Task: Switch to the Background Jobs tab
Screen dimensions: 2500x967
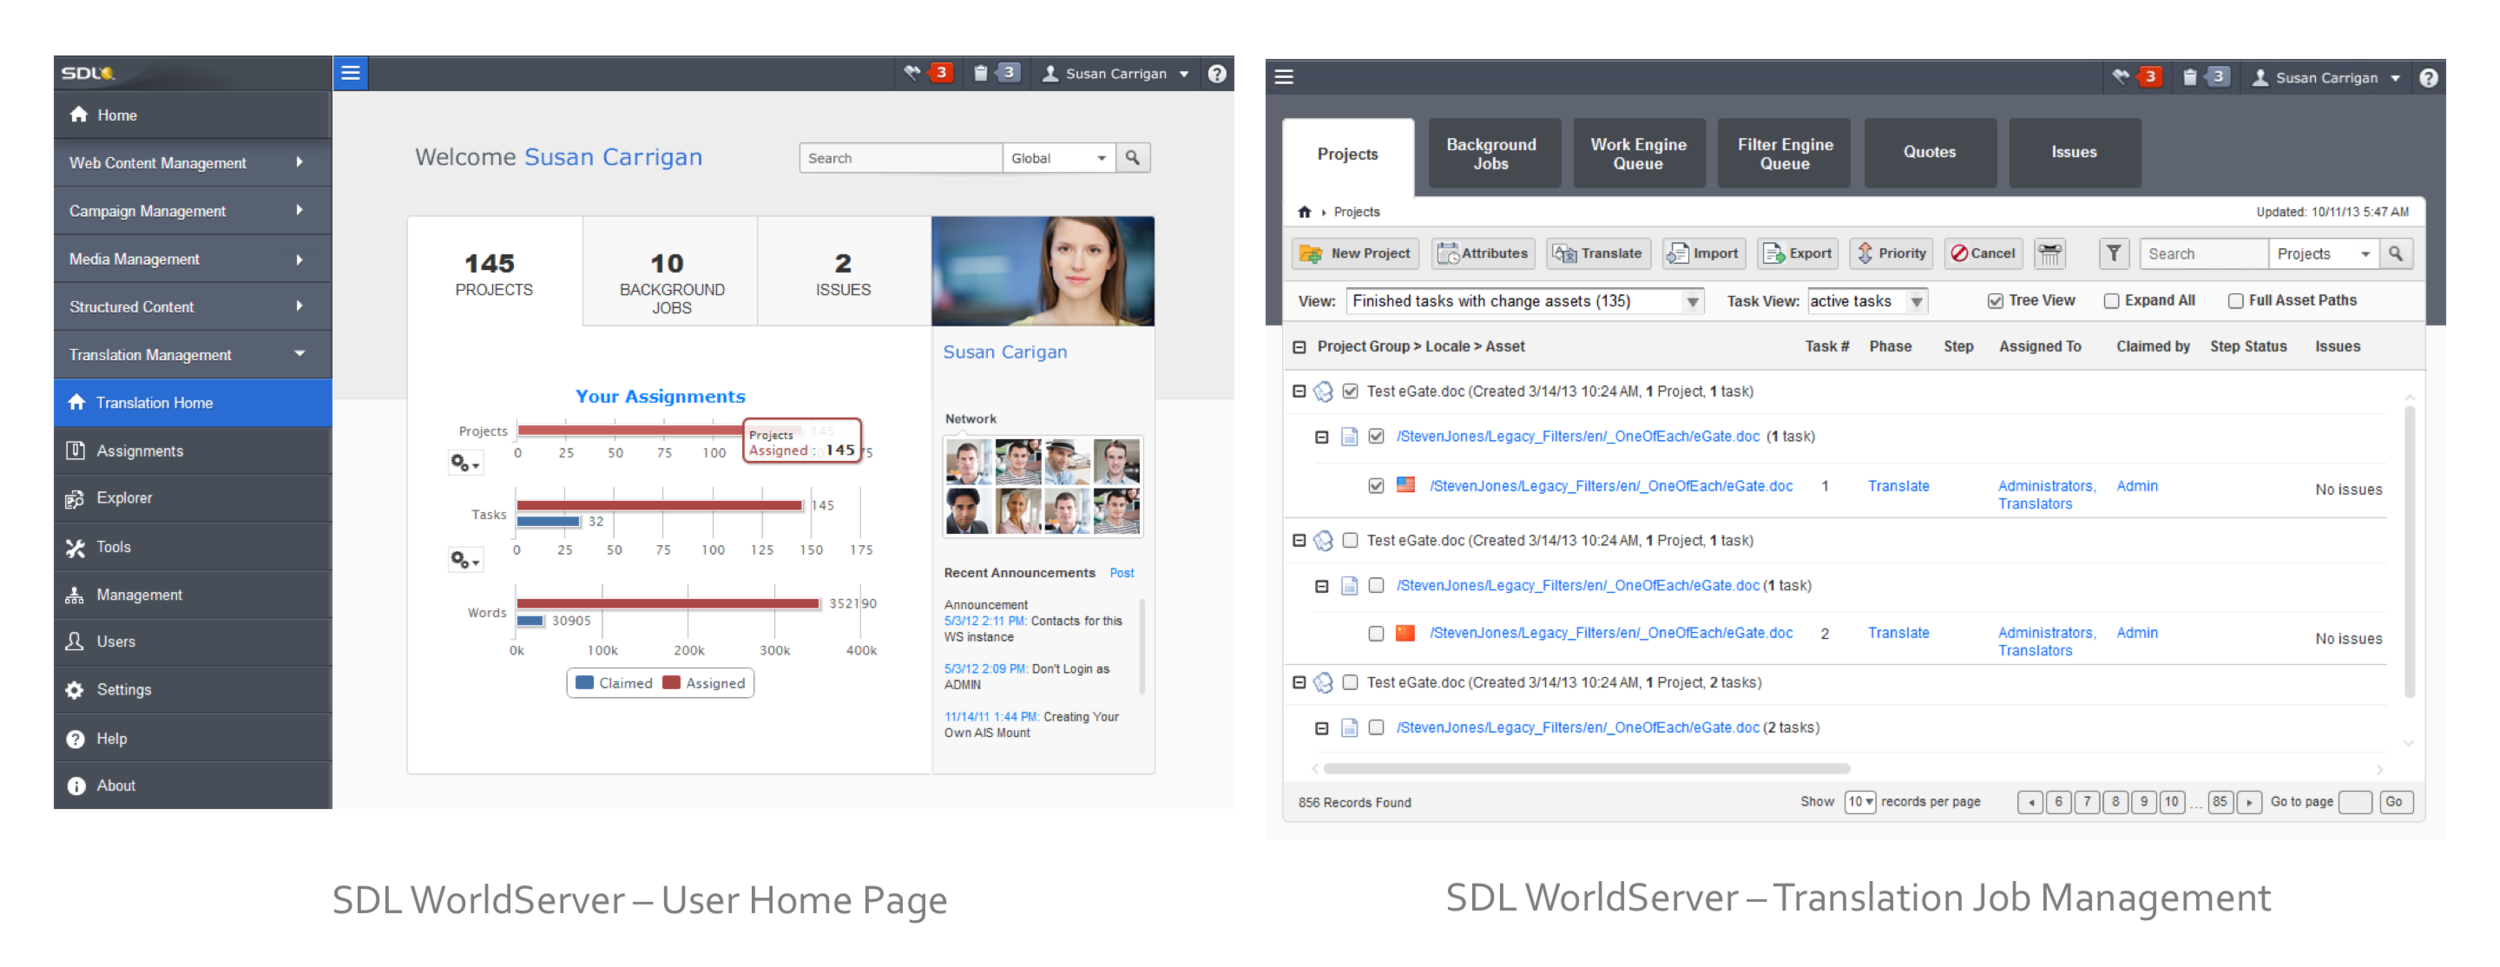Action: pos(1494,153)
